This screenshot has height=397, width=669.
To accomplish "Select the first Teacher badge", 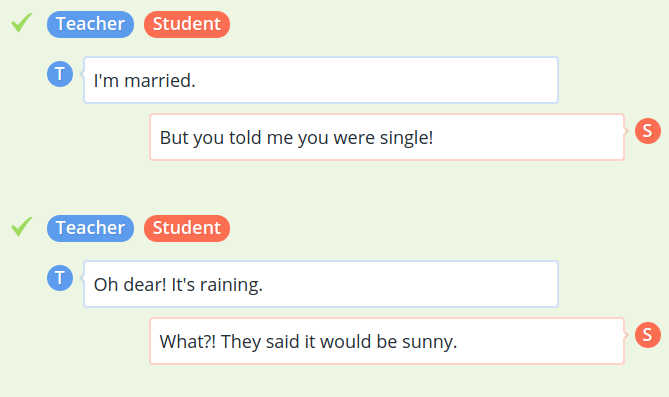I will tap(90, 24).
